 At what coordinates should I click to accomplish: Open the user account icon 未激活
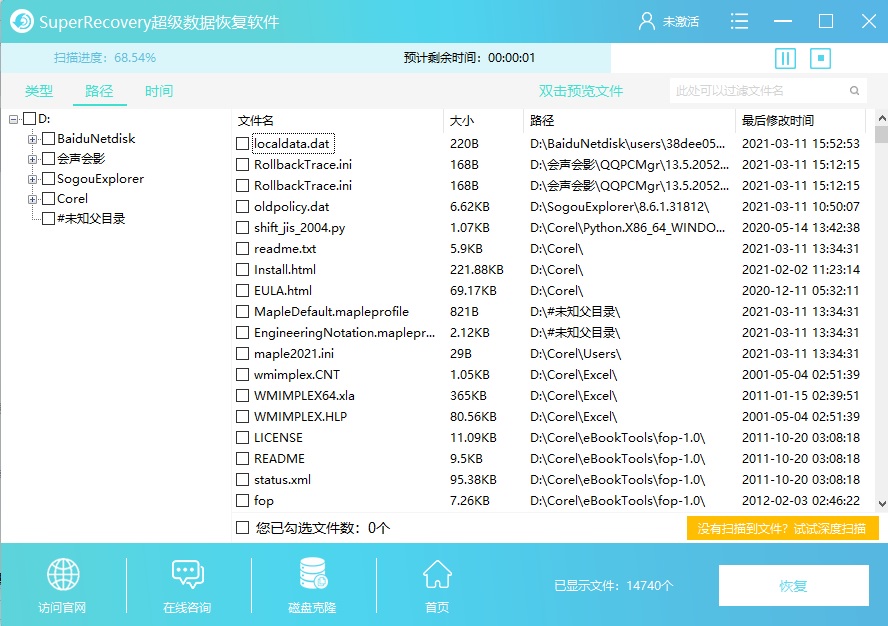(x=646, y=22)
